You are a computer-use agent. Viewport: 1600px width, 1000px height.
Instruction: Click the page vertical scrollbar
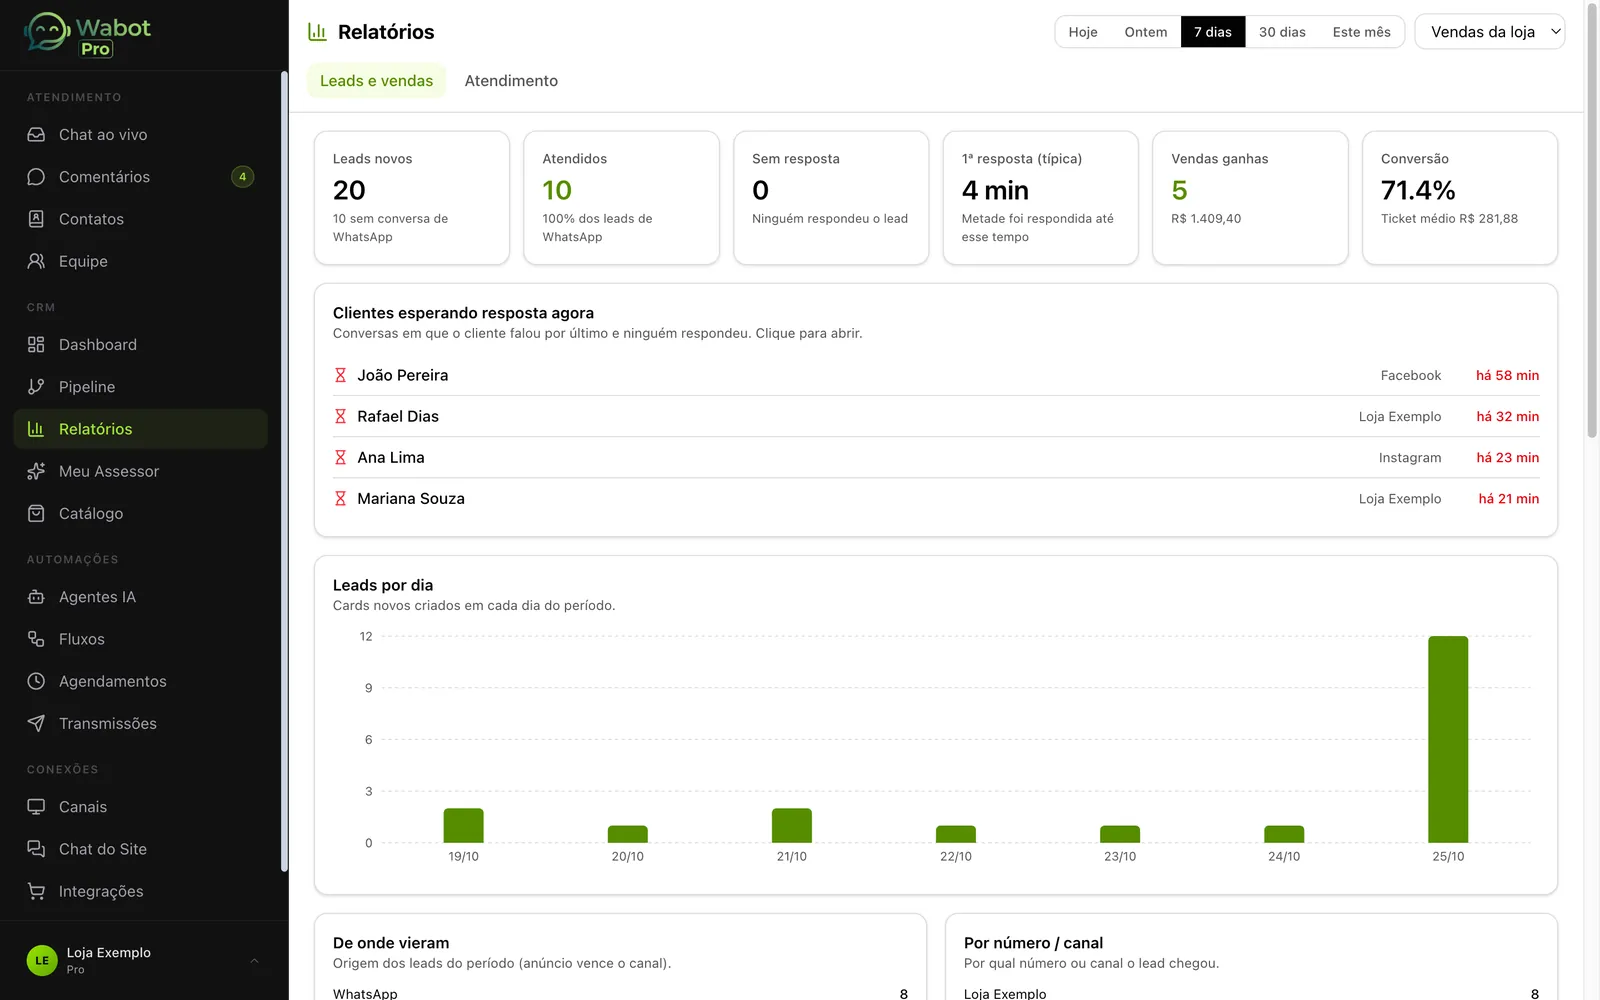coord(1592,220)
